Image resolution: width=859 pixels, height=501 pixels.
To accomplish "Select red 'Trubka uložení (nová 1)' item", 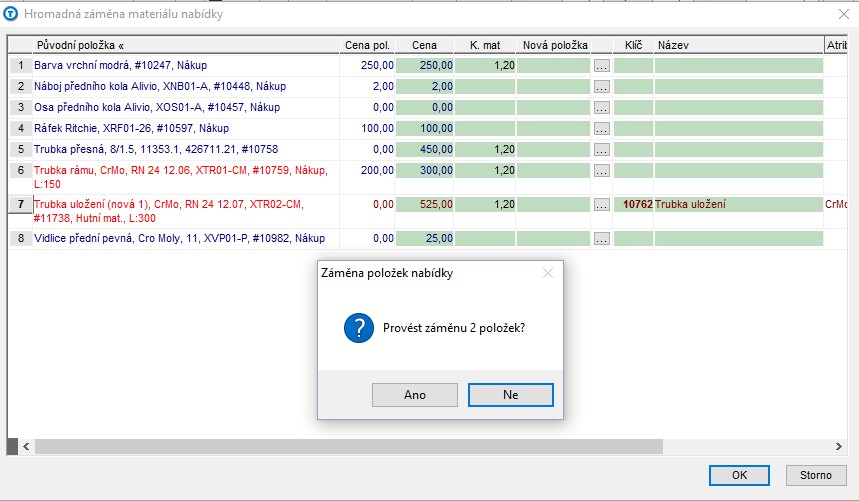I will point(169,211).
